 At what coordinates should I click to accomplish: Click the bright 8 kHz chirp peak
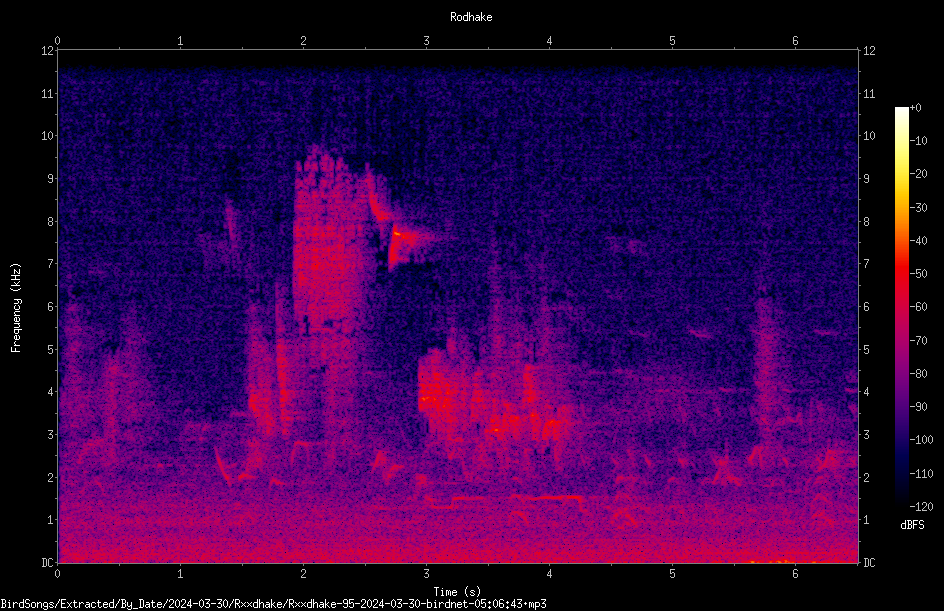click(x=397, y=232)
